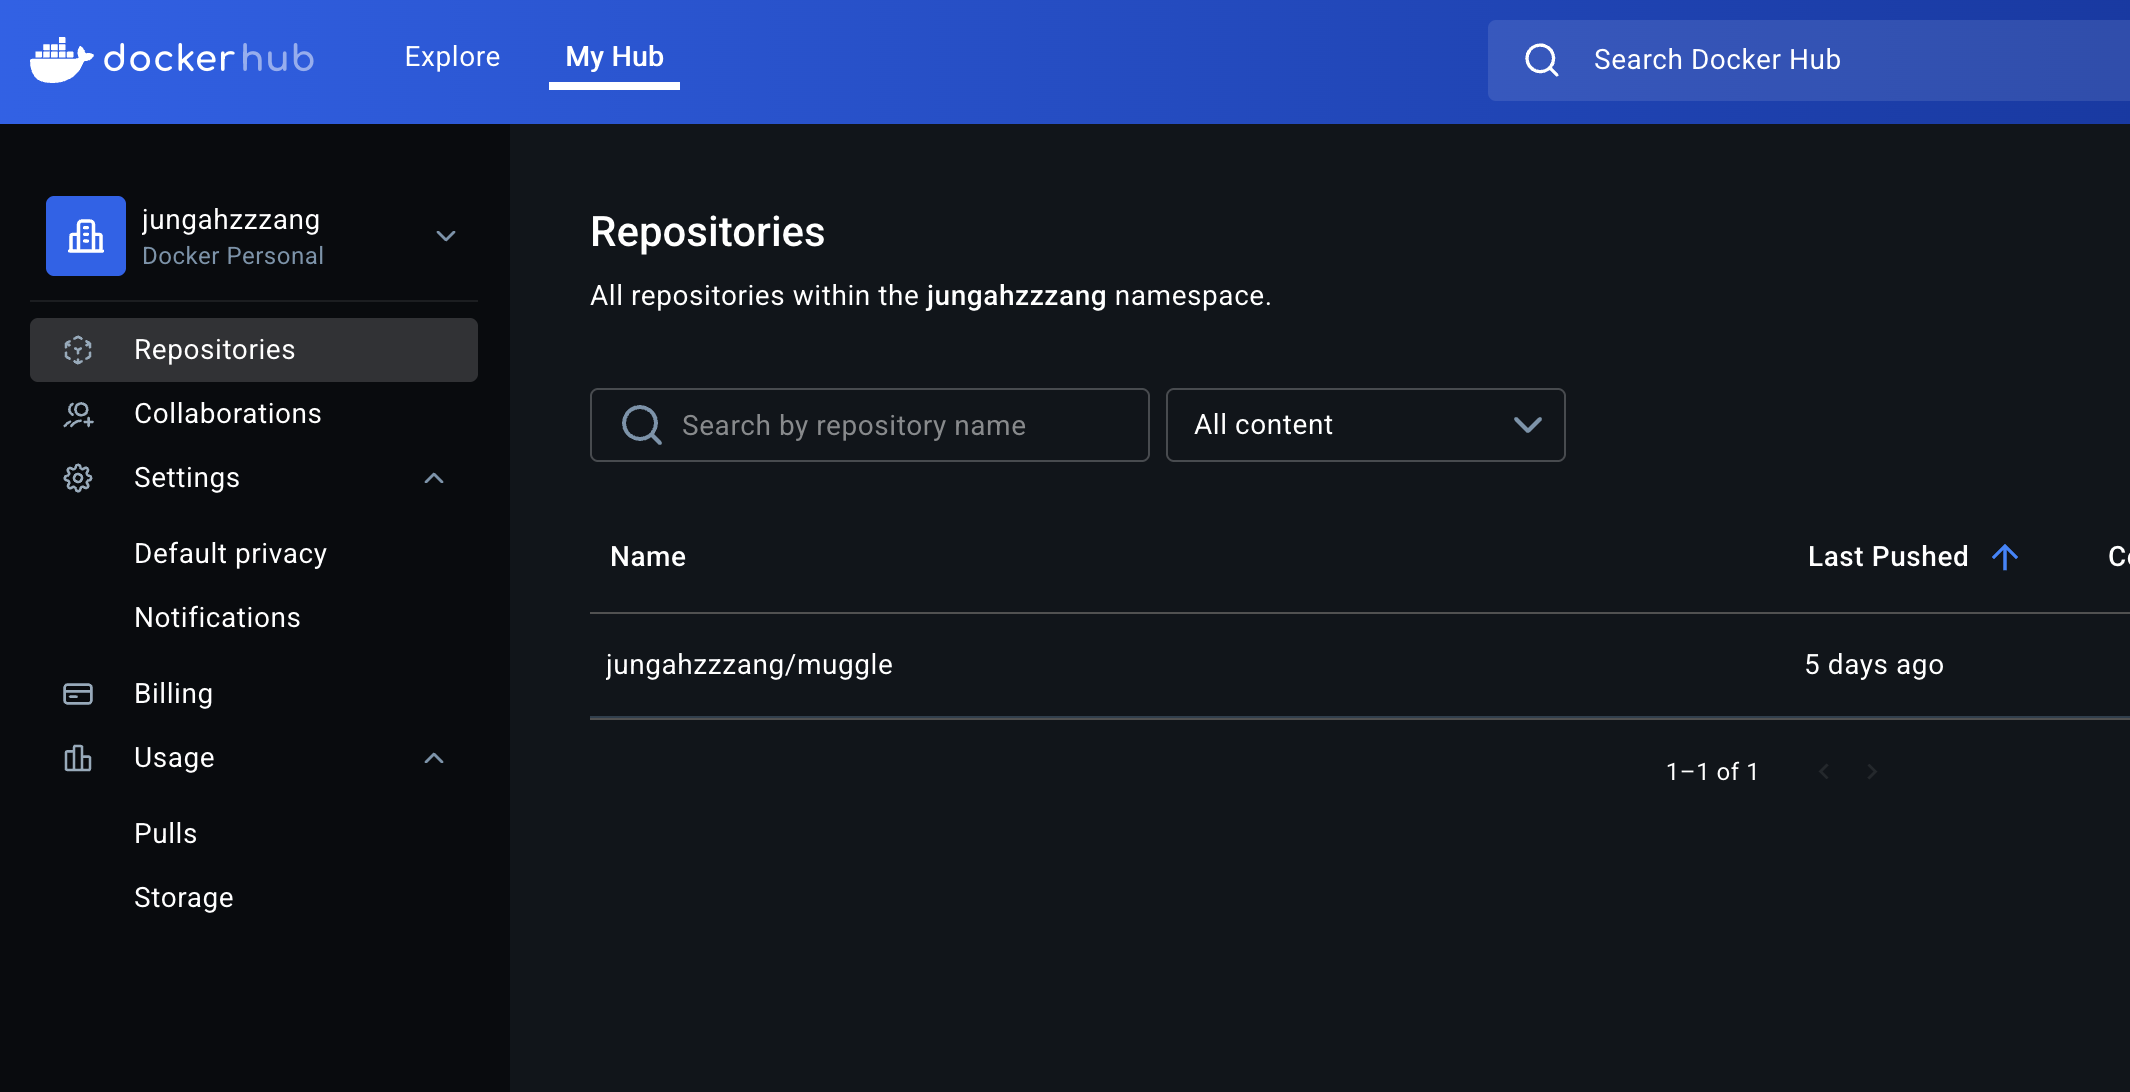Switch to the Explore tab
The height and width of the screenshot is (1092, 2130).
coord(452,57)
